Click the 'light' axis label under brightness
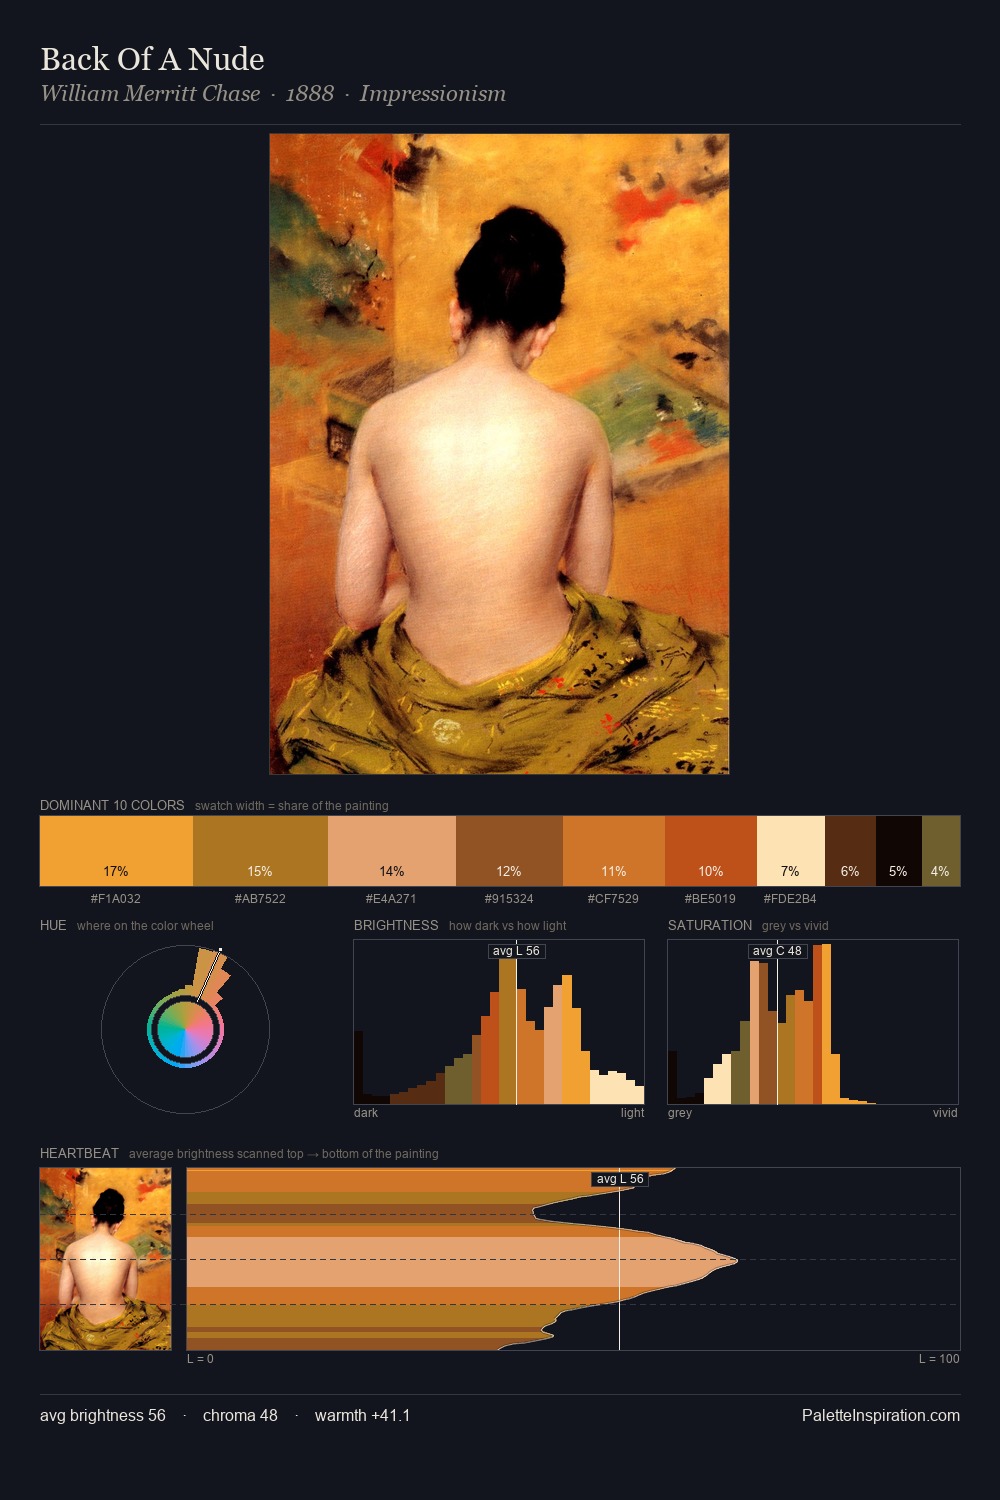The height and width of the screenshot is (1500, 1000). (632, 1112)
